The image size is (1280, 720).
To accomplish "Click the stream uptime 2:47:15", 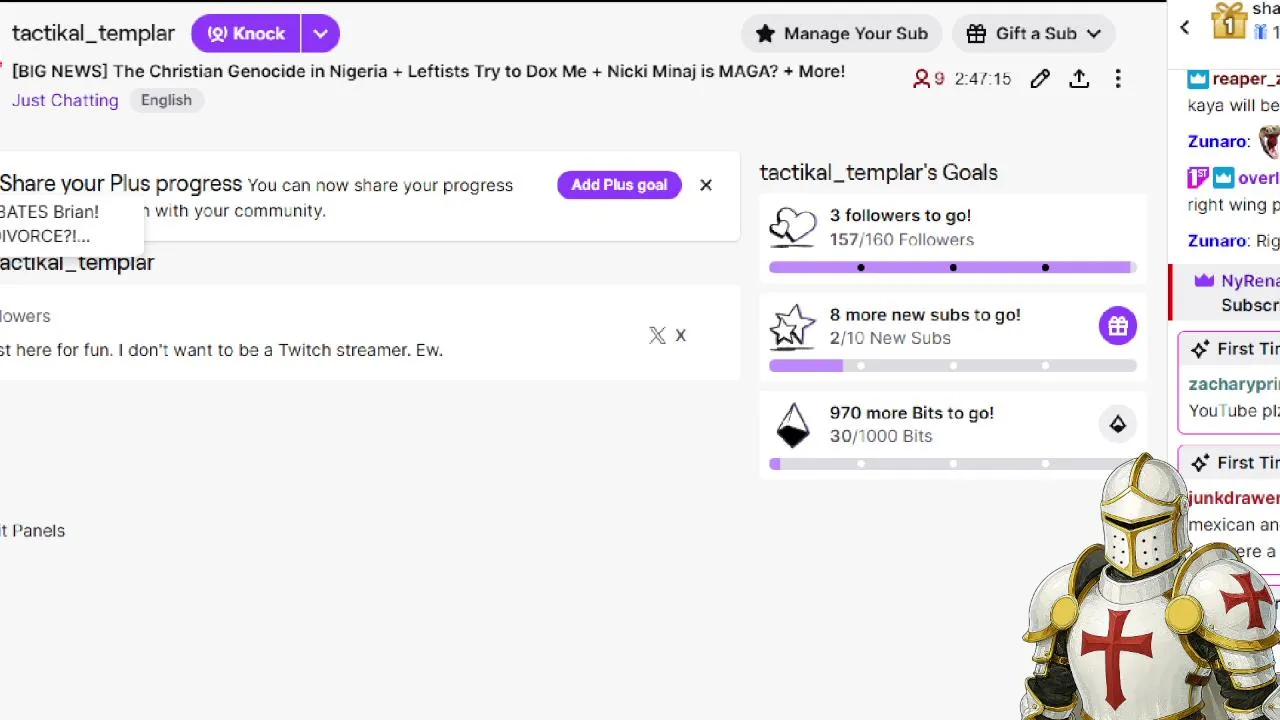I will (x=983, y=78).
